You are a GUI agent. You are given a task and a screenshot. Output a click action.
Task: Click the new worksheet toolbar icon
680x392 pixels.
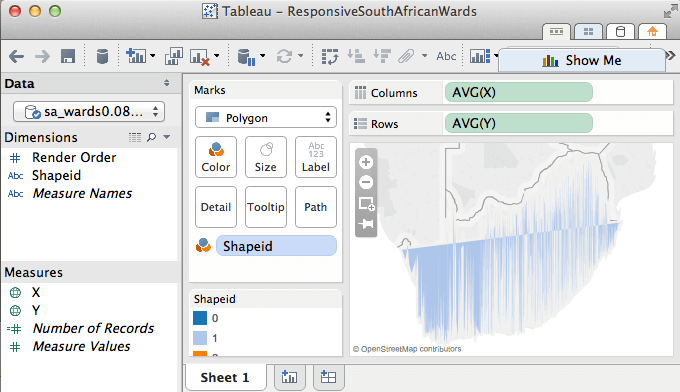136,56
